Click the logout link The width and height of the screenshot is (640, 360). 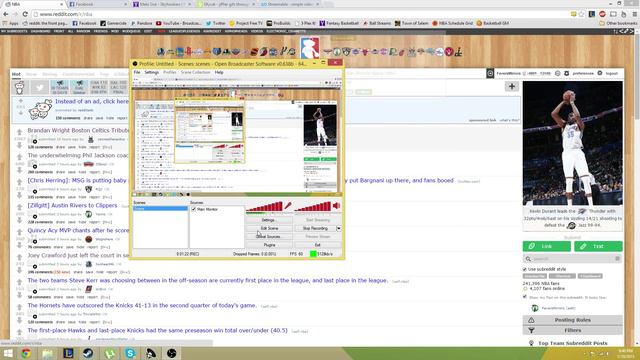[x=611, y=73]
